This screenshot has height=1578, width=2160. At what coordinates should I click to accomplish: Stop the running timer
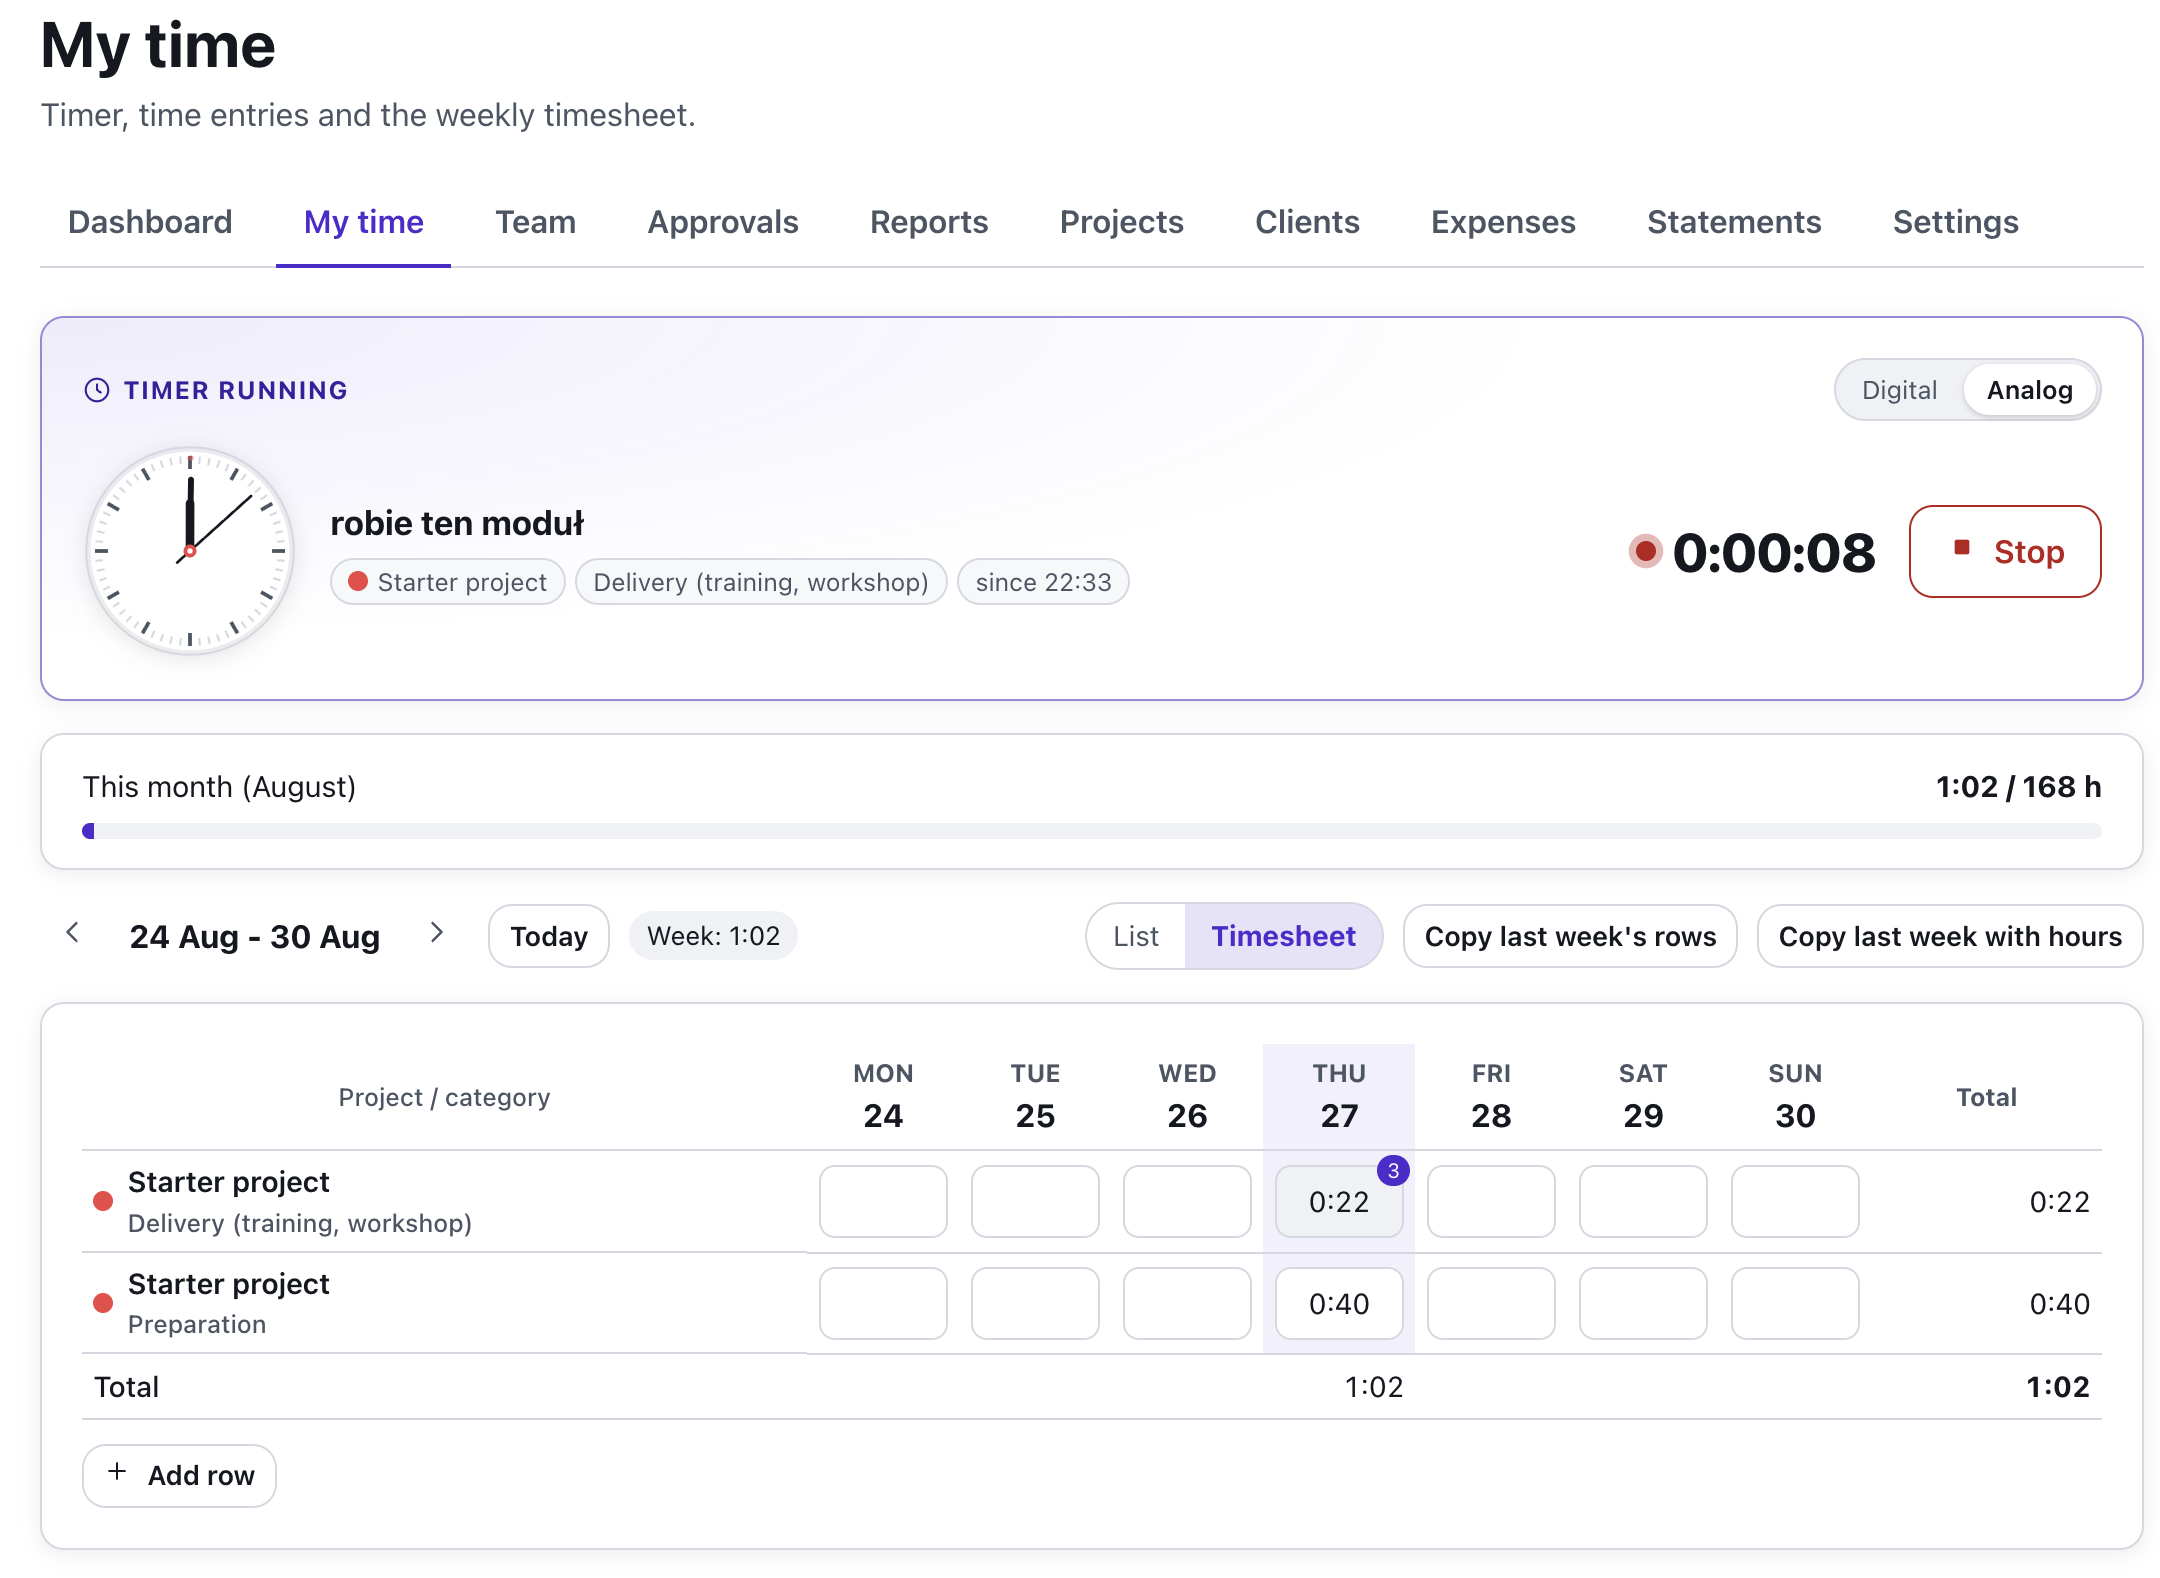point(2005,551)
